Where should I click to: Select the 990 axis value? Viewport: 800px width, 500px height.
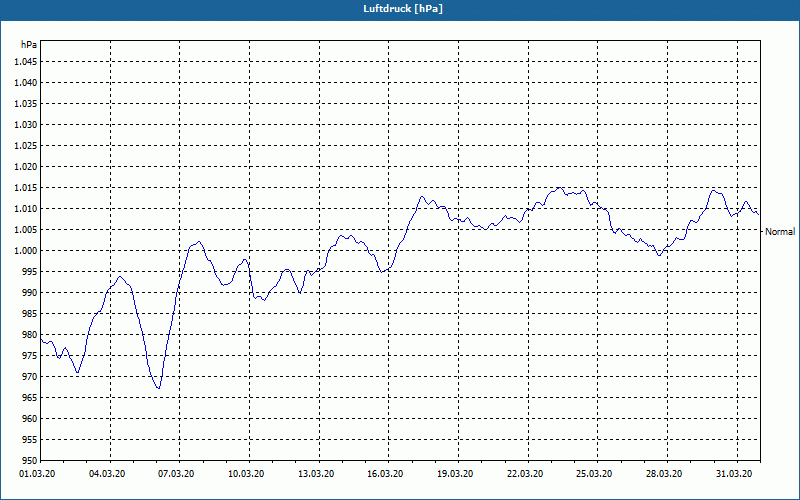(30, 292)
